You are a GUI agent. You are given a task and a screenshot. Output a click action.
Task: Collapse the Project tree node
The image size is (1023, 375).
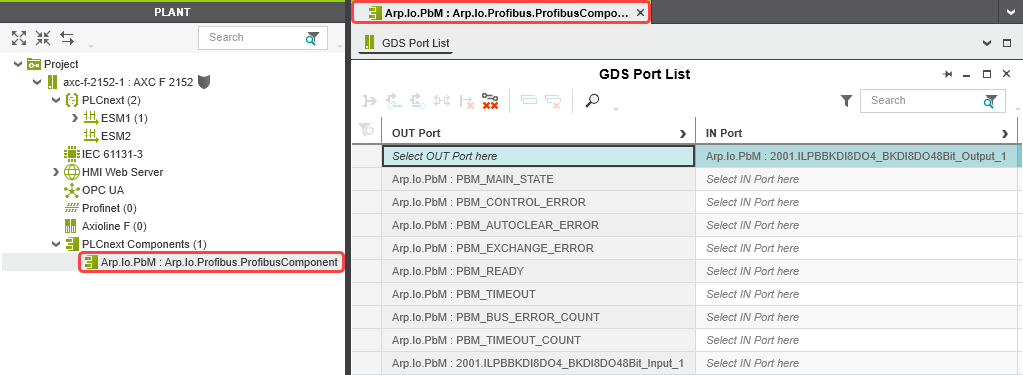(x=18, y=64)
